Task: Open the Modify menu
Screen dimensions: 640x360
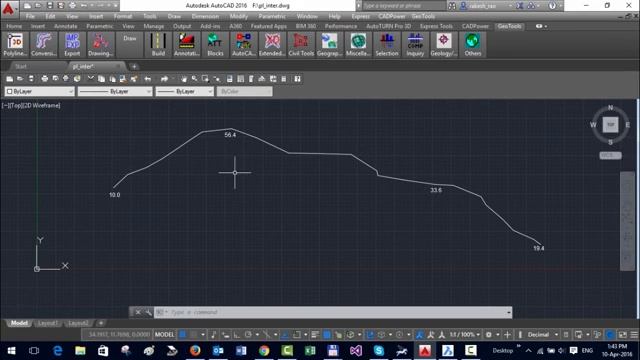Action: [238, 16]
